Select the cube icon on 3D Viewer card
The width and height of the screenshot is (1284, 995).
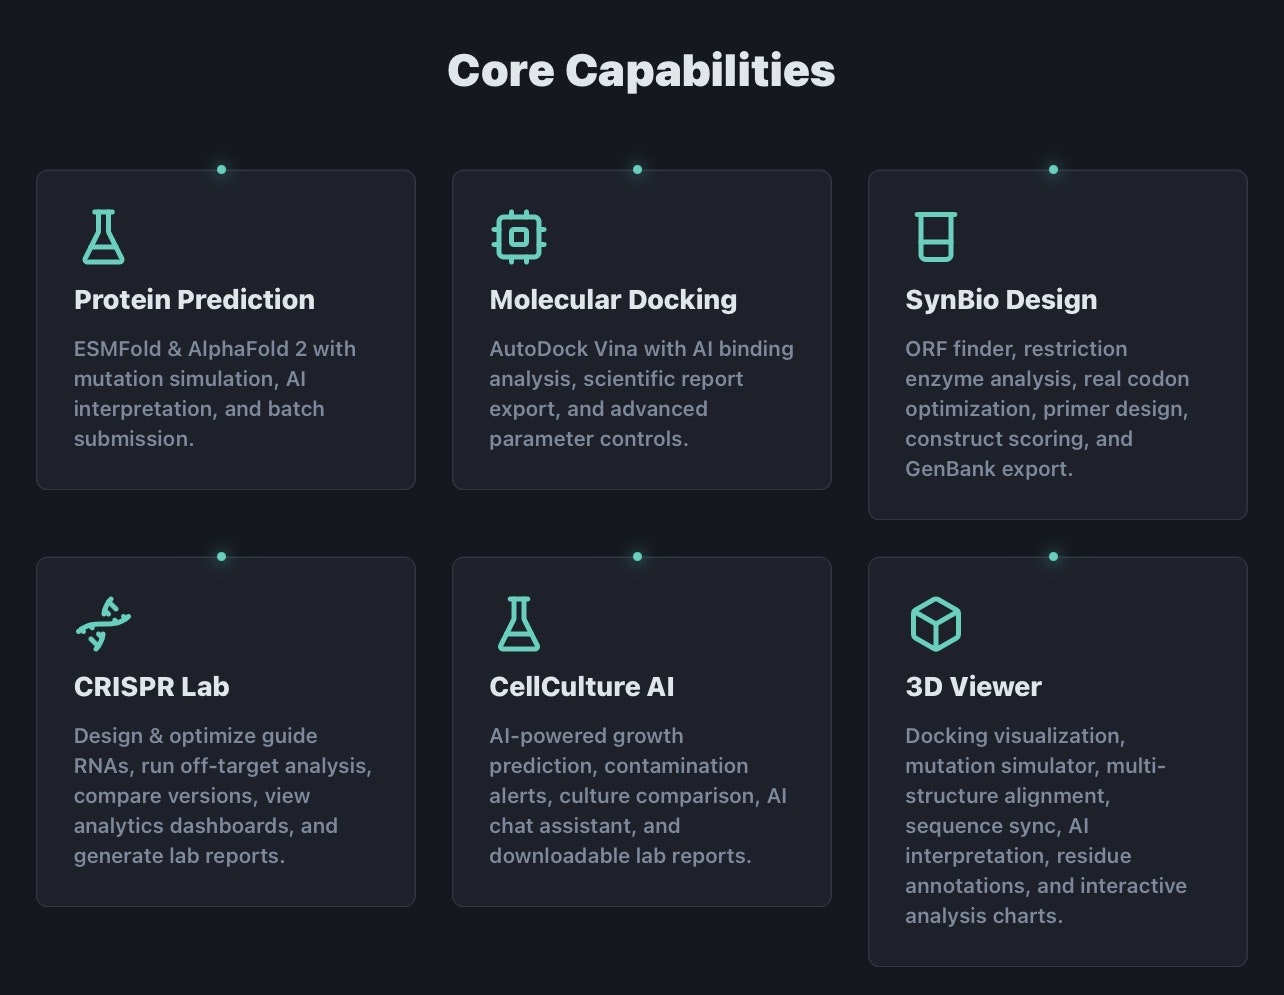coord(936,623)
